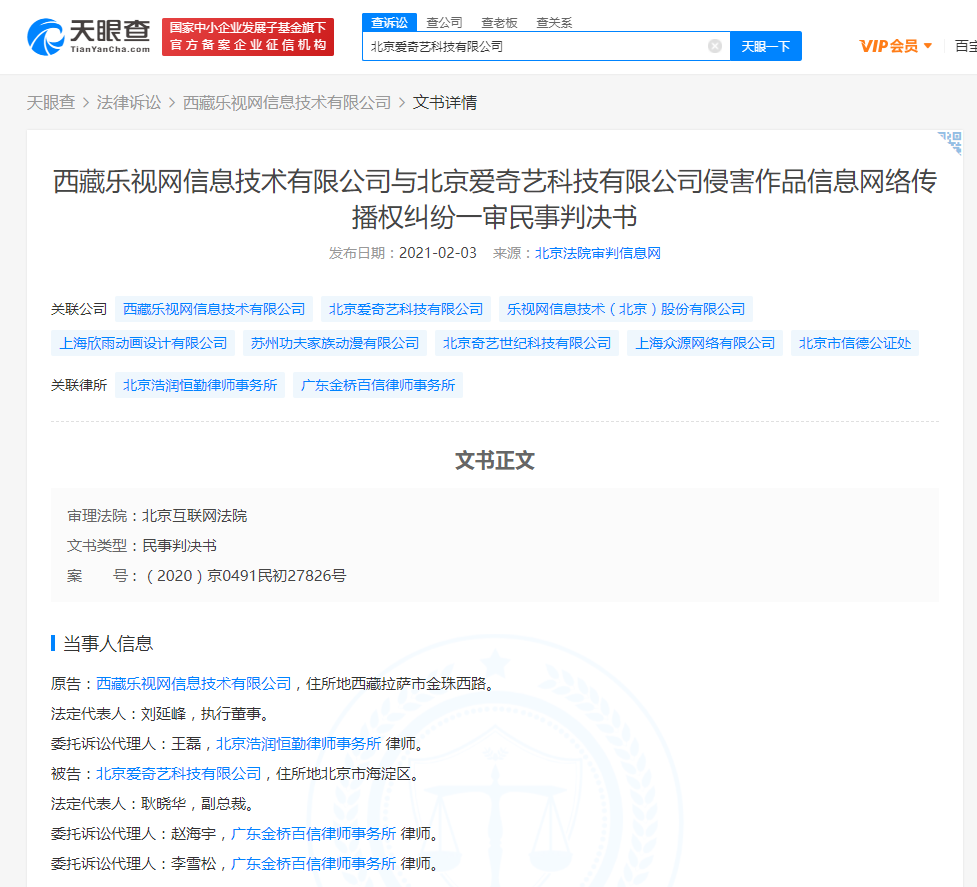The height and width of the screenshot is (887, 977).
Task: Click the 关联律所 label
Action: [x=79, y=385]
